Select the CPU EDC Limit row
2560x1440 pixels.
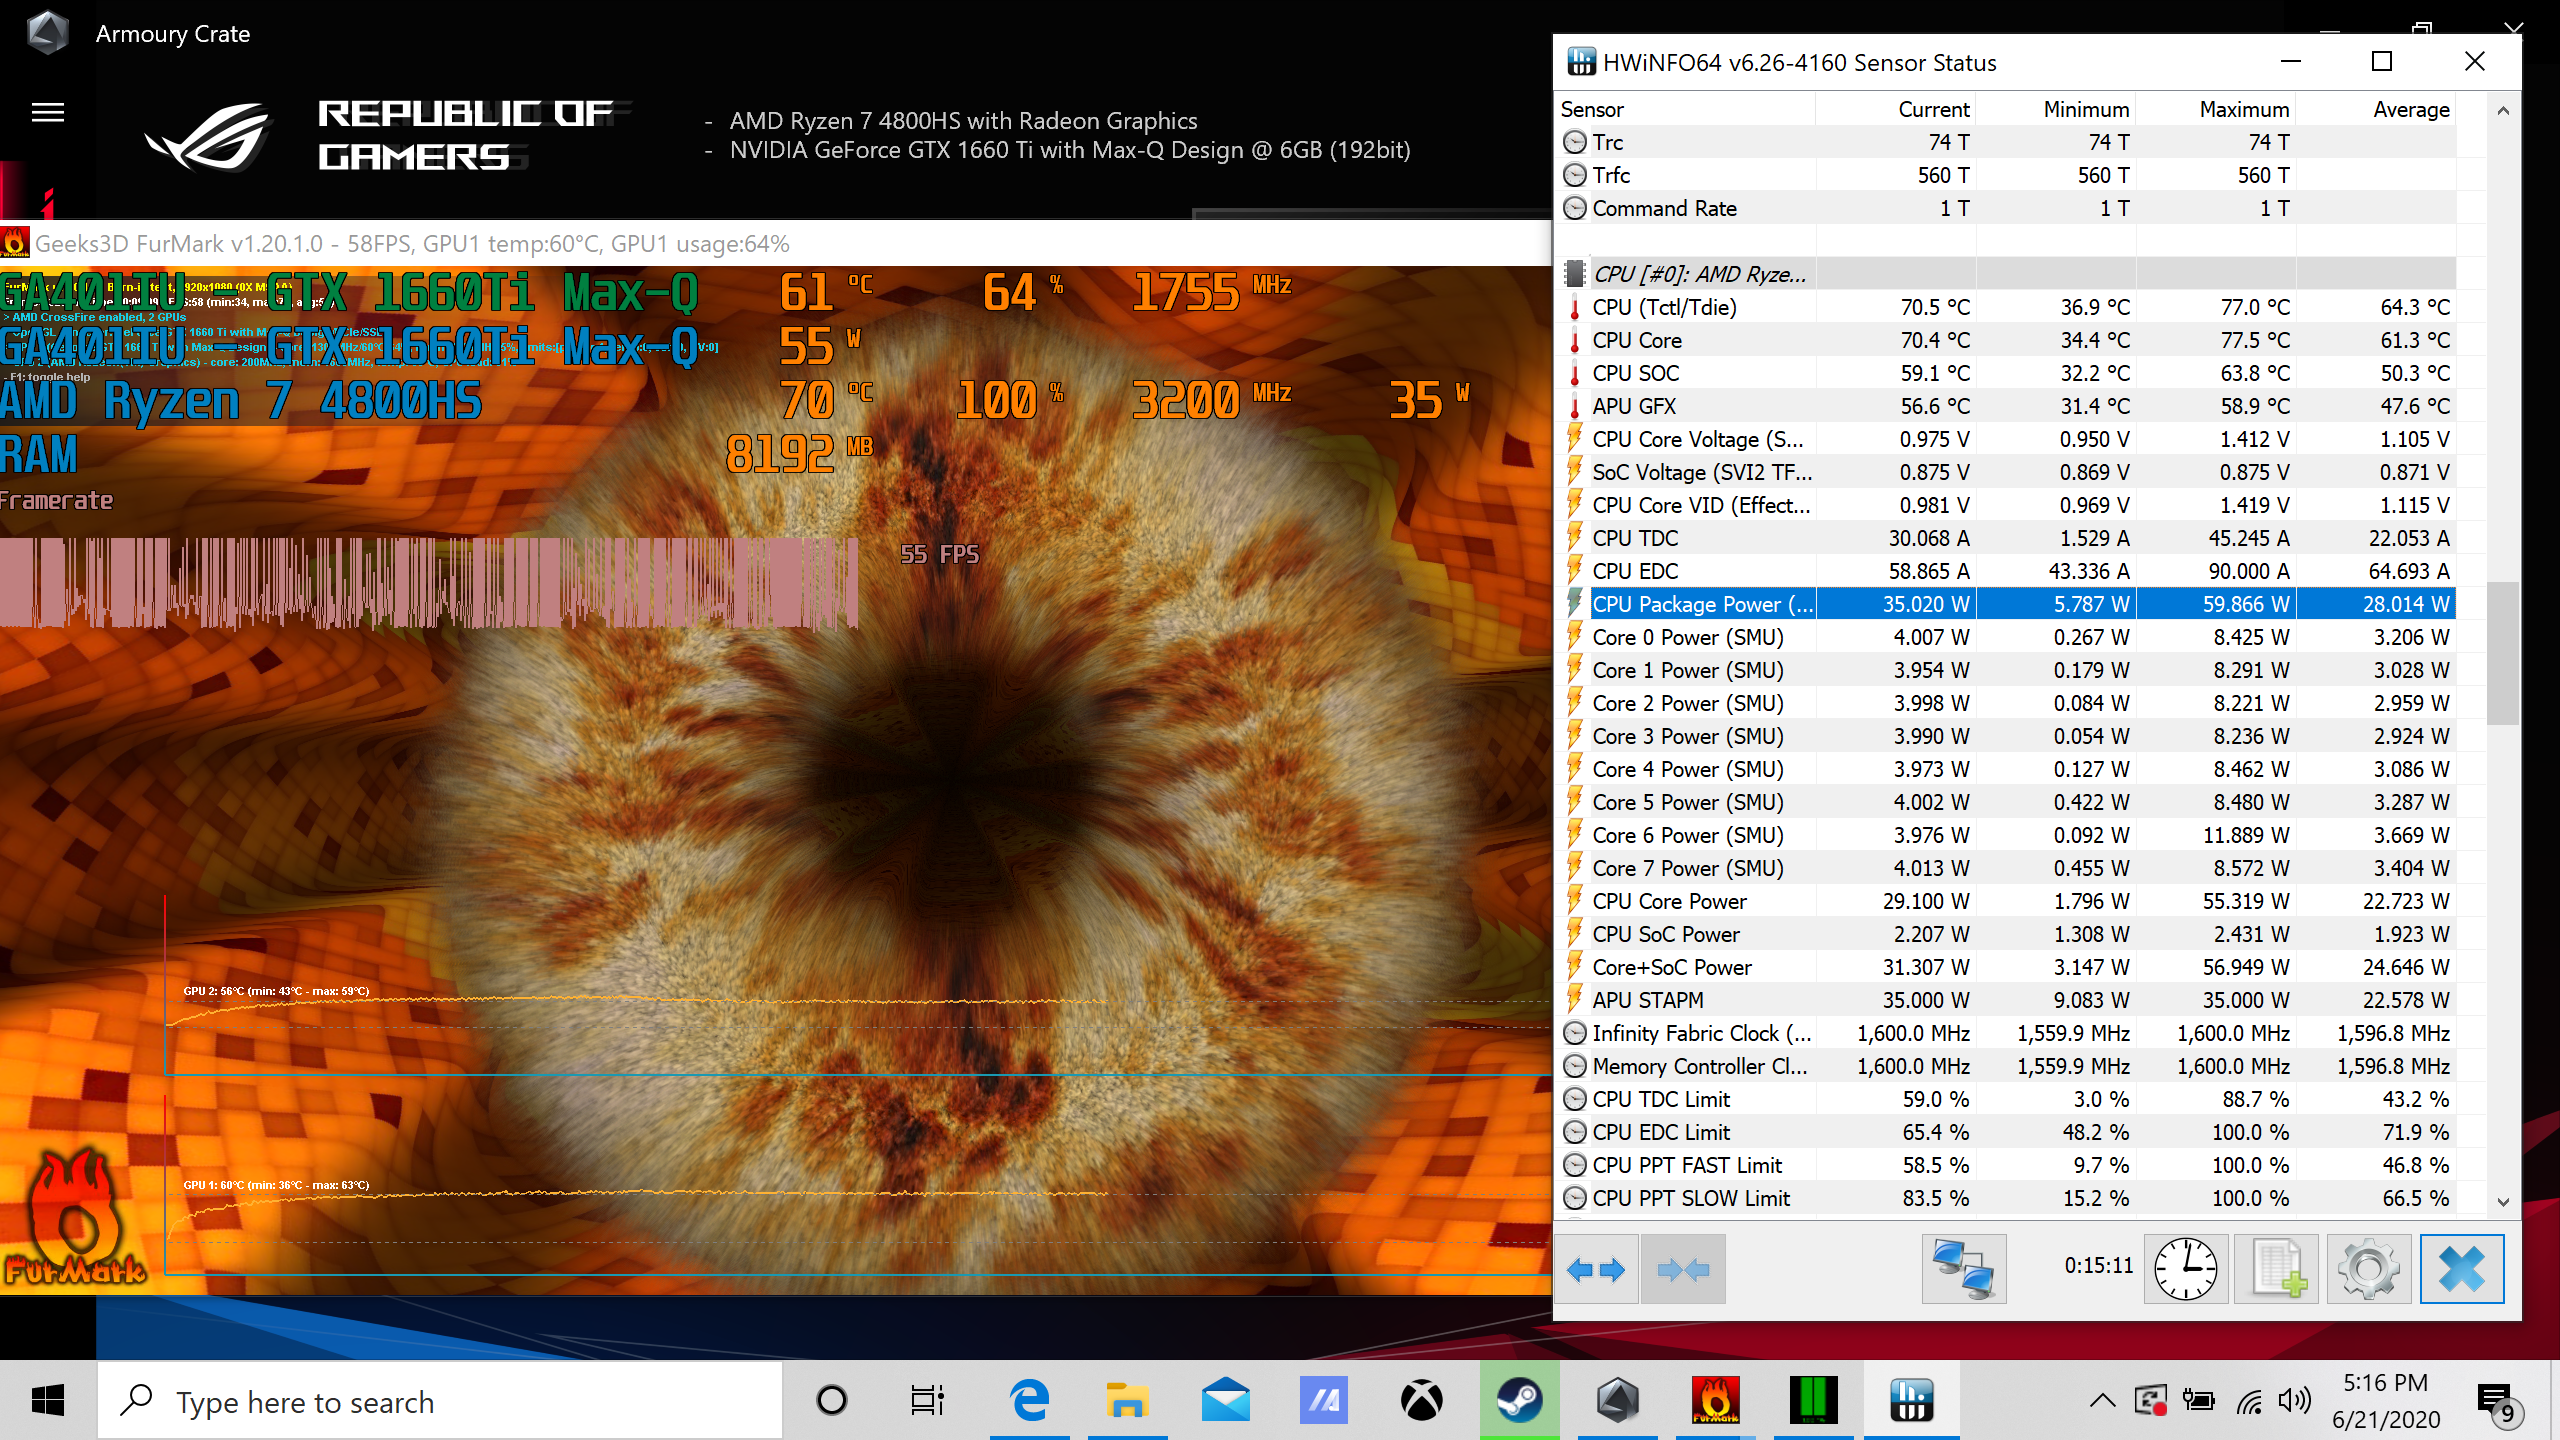click(x=2006, y=1132)
